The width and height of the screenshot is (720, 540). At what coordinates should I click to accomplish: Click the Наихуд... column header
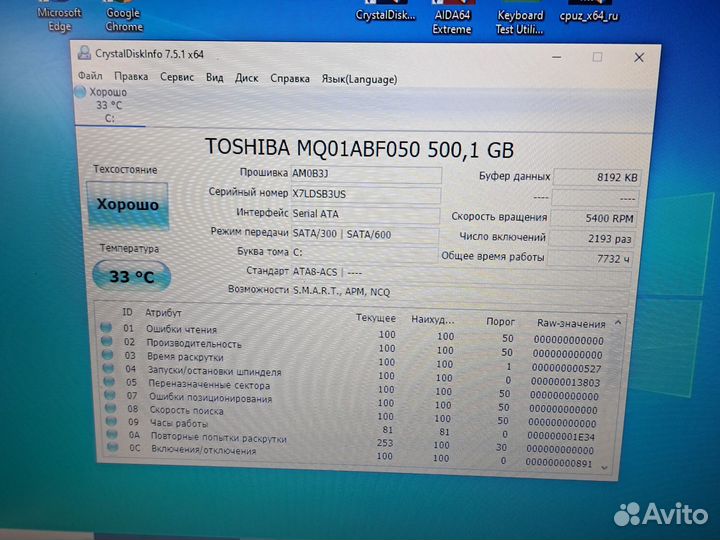click(x=433, y=319)
